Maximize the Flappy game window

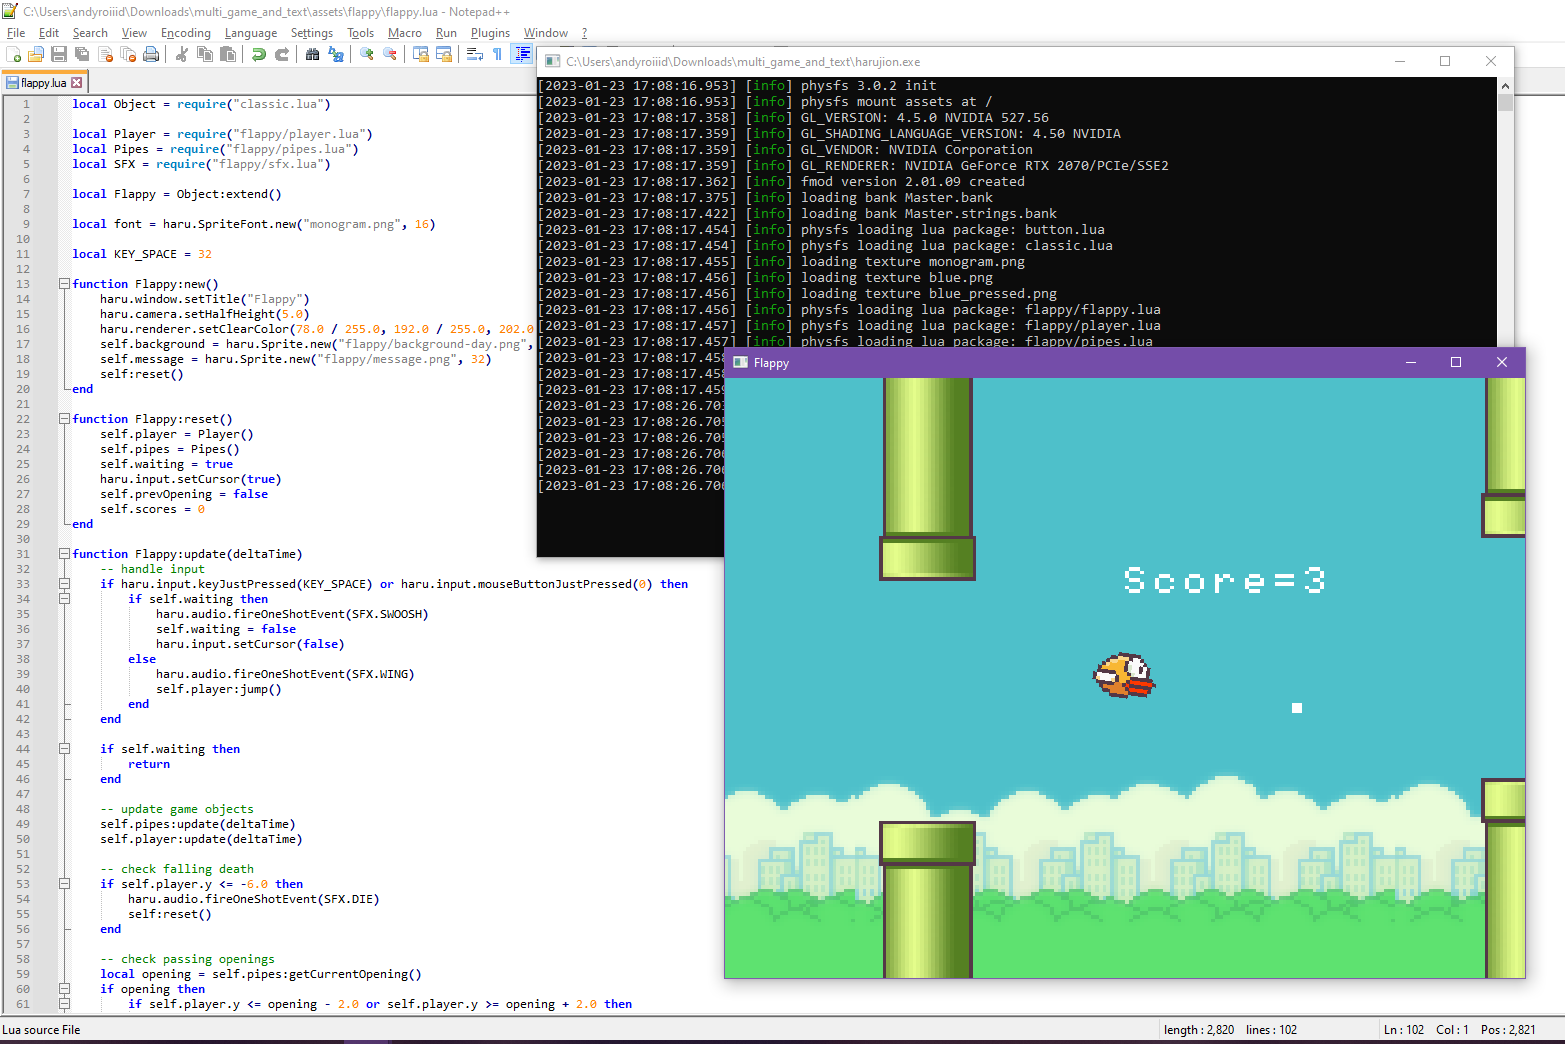pyautogui.click(x=1456, y=362)
